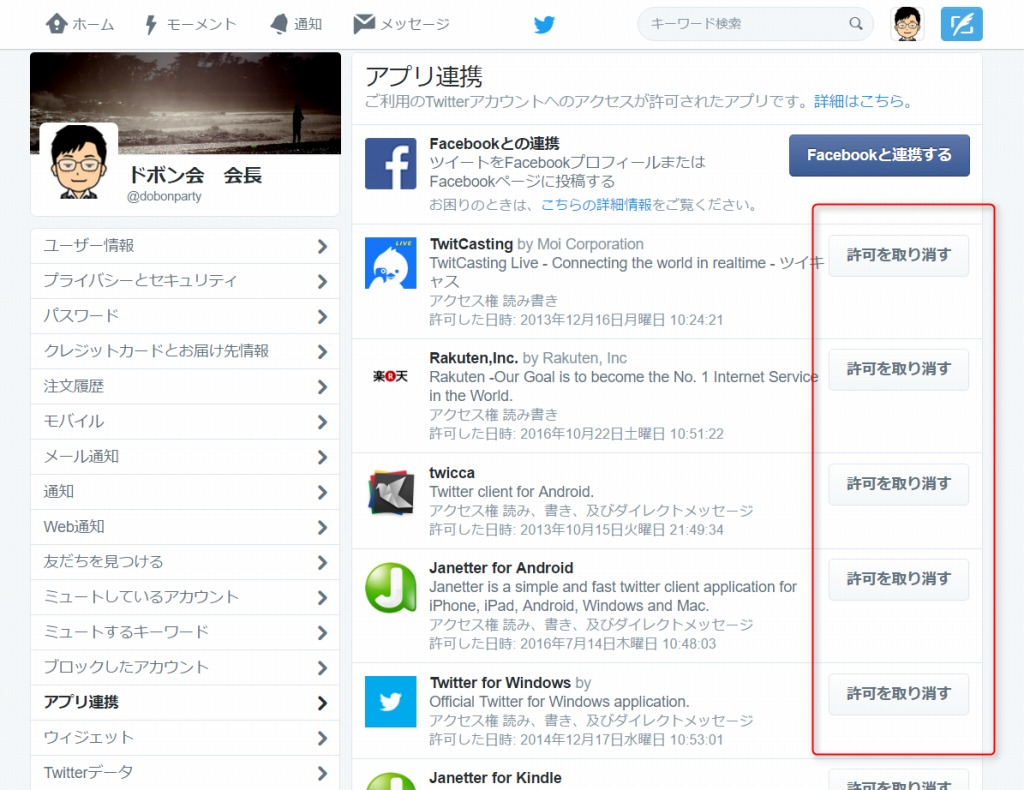
Task: Click the ホーム label in the navigation bar
Action: tap(93, 25)
